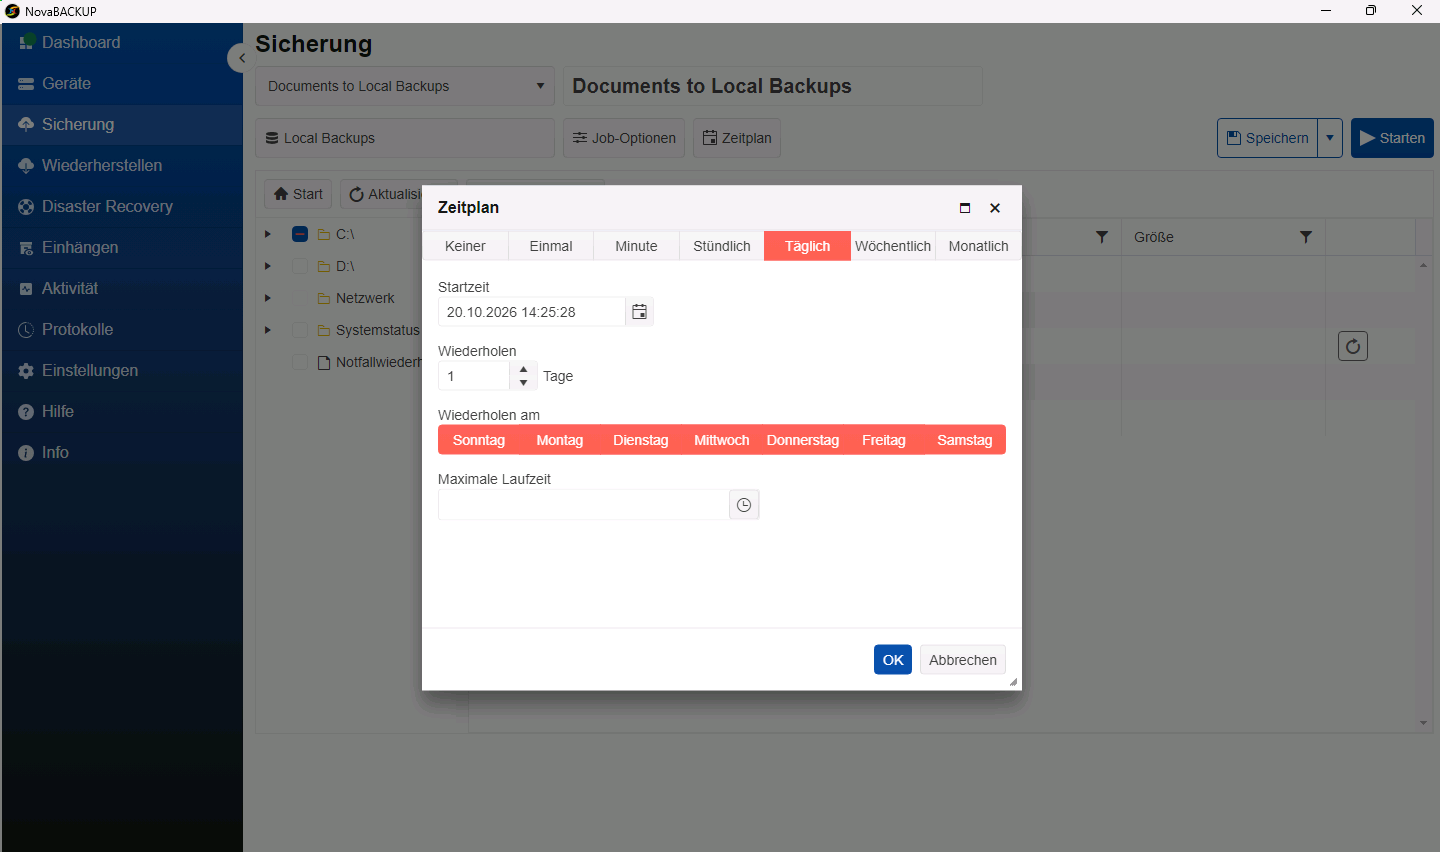Click the Geräte sidebar icon
The height and width of the screenshot is (852, 1440).
[26, 84]
